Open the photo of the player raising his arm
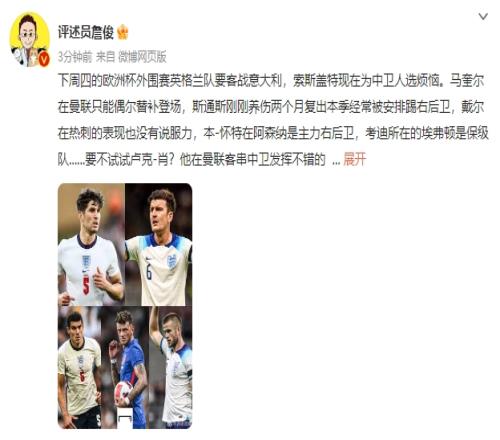Viewport: 500px width, 440px height. (170, 367)
